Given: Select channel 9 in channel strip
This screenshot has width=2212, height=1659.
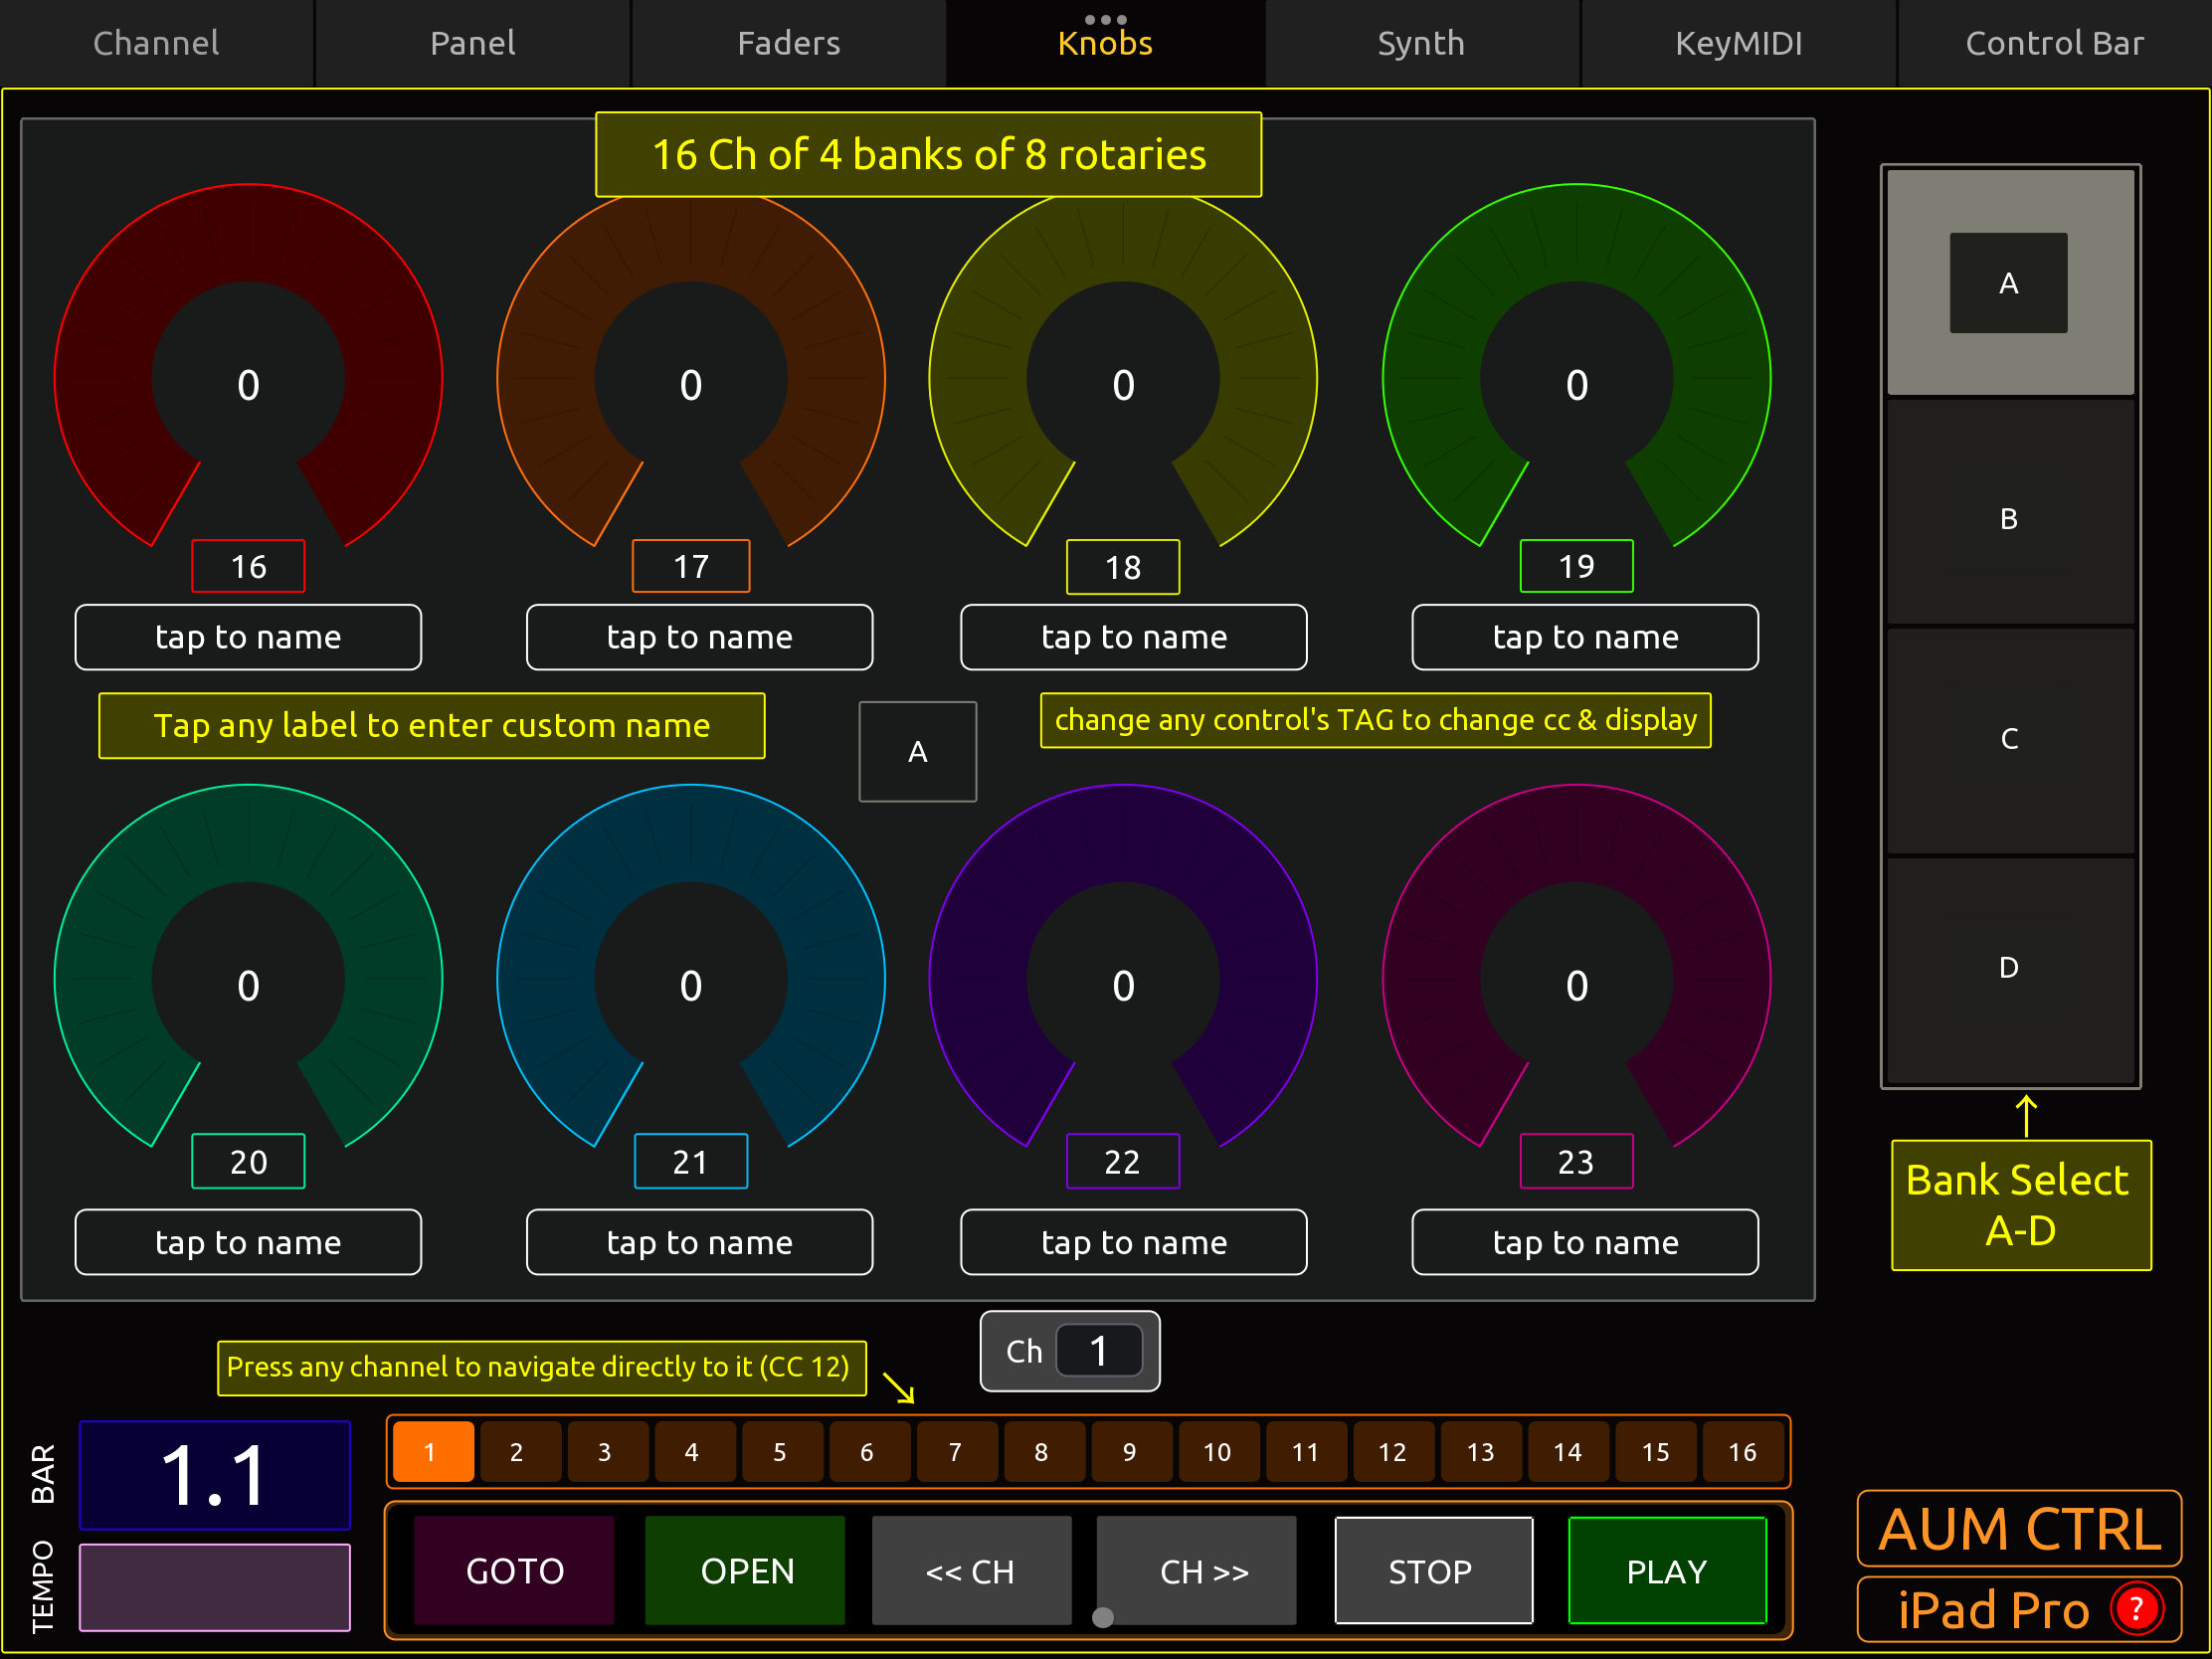Looking at the screenshot, I should pos(1129,1452).
